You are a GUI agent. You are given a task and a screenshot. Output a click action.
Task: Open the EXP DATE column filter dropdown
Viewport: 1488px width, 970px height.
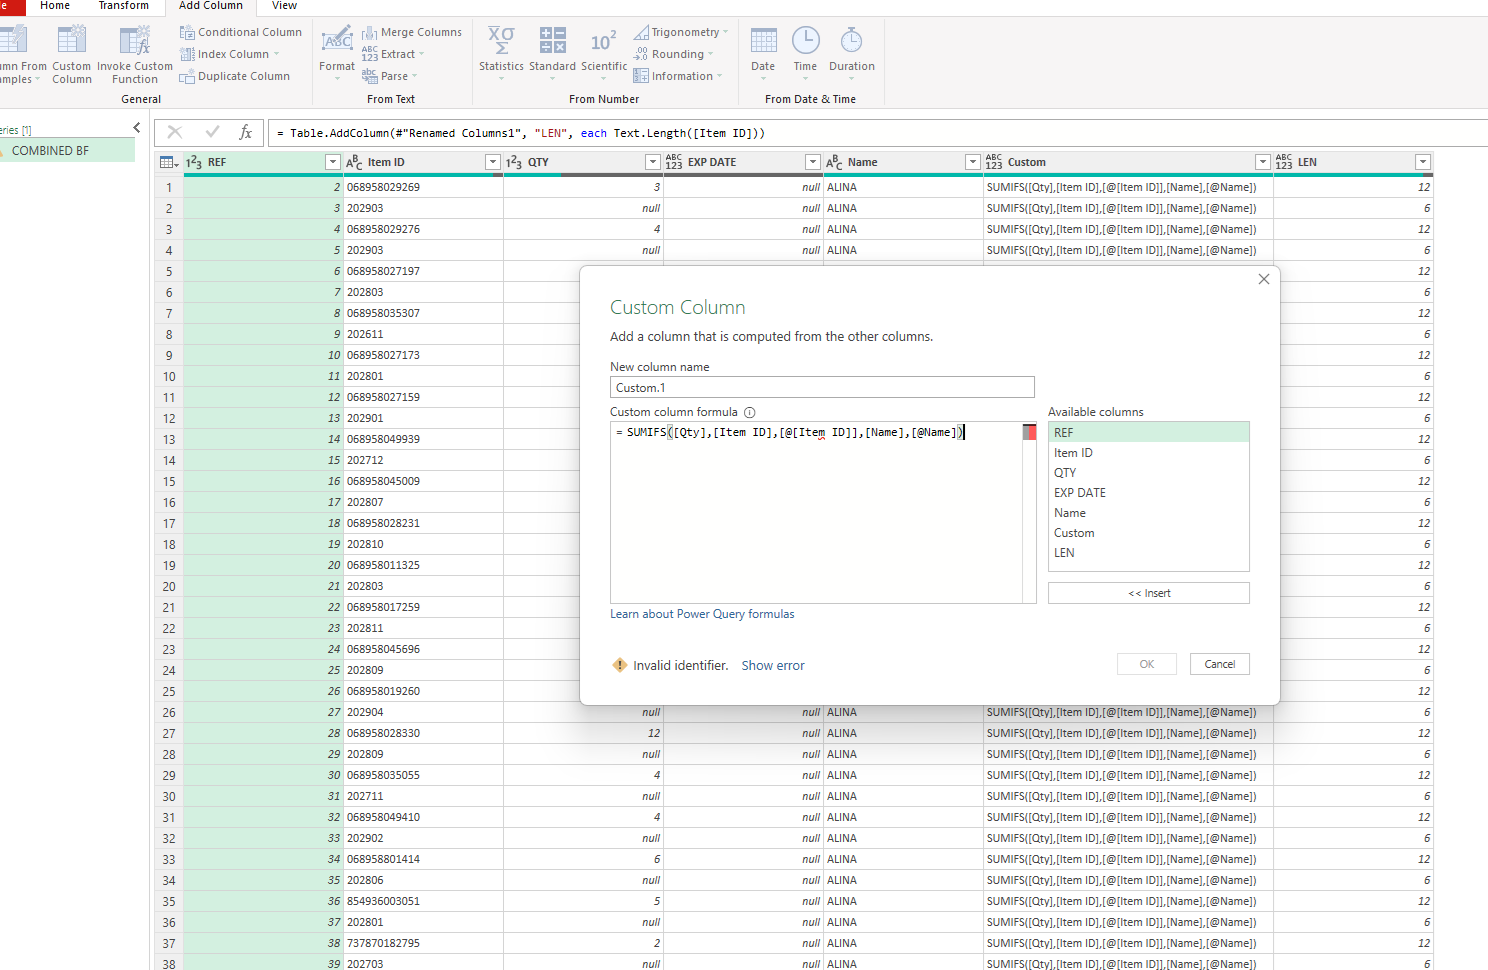tap(813, 162)
